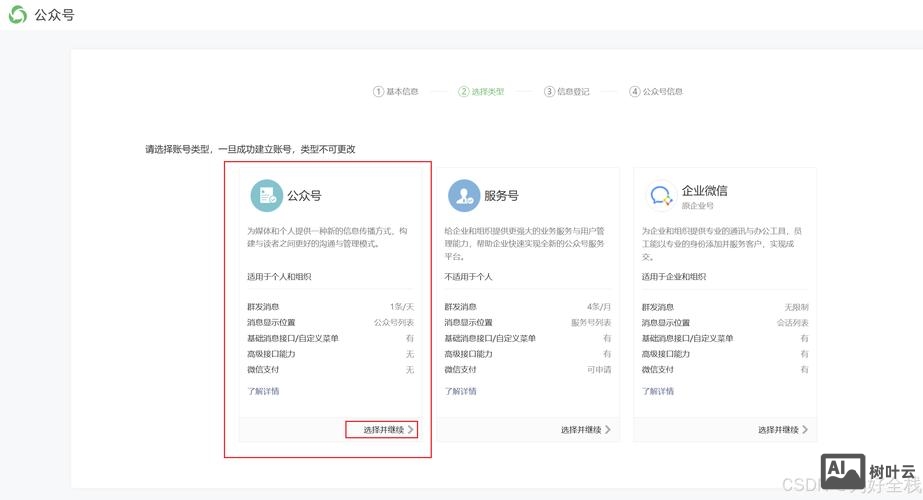Click 选择并继续 in the 企业微信 card

click(783, 430)
